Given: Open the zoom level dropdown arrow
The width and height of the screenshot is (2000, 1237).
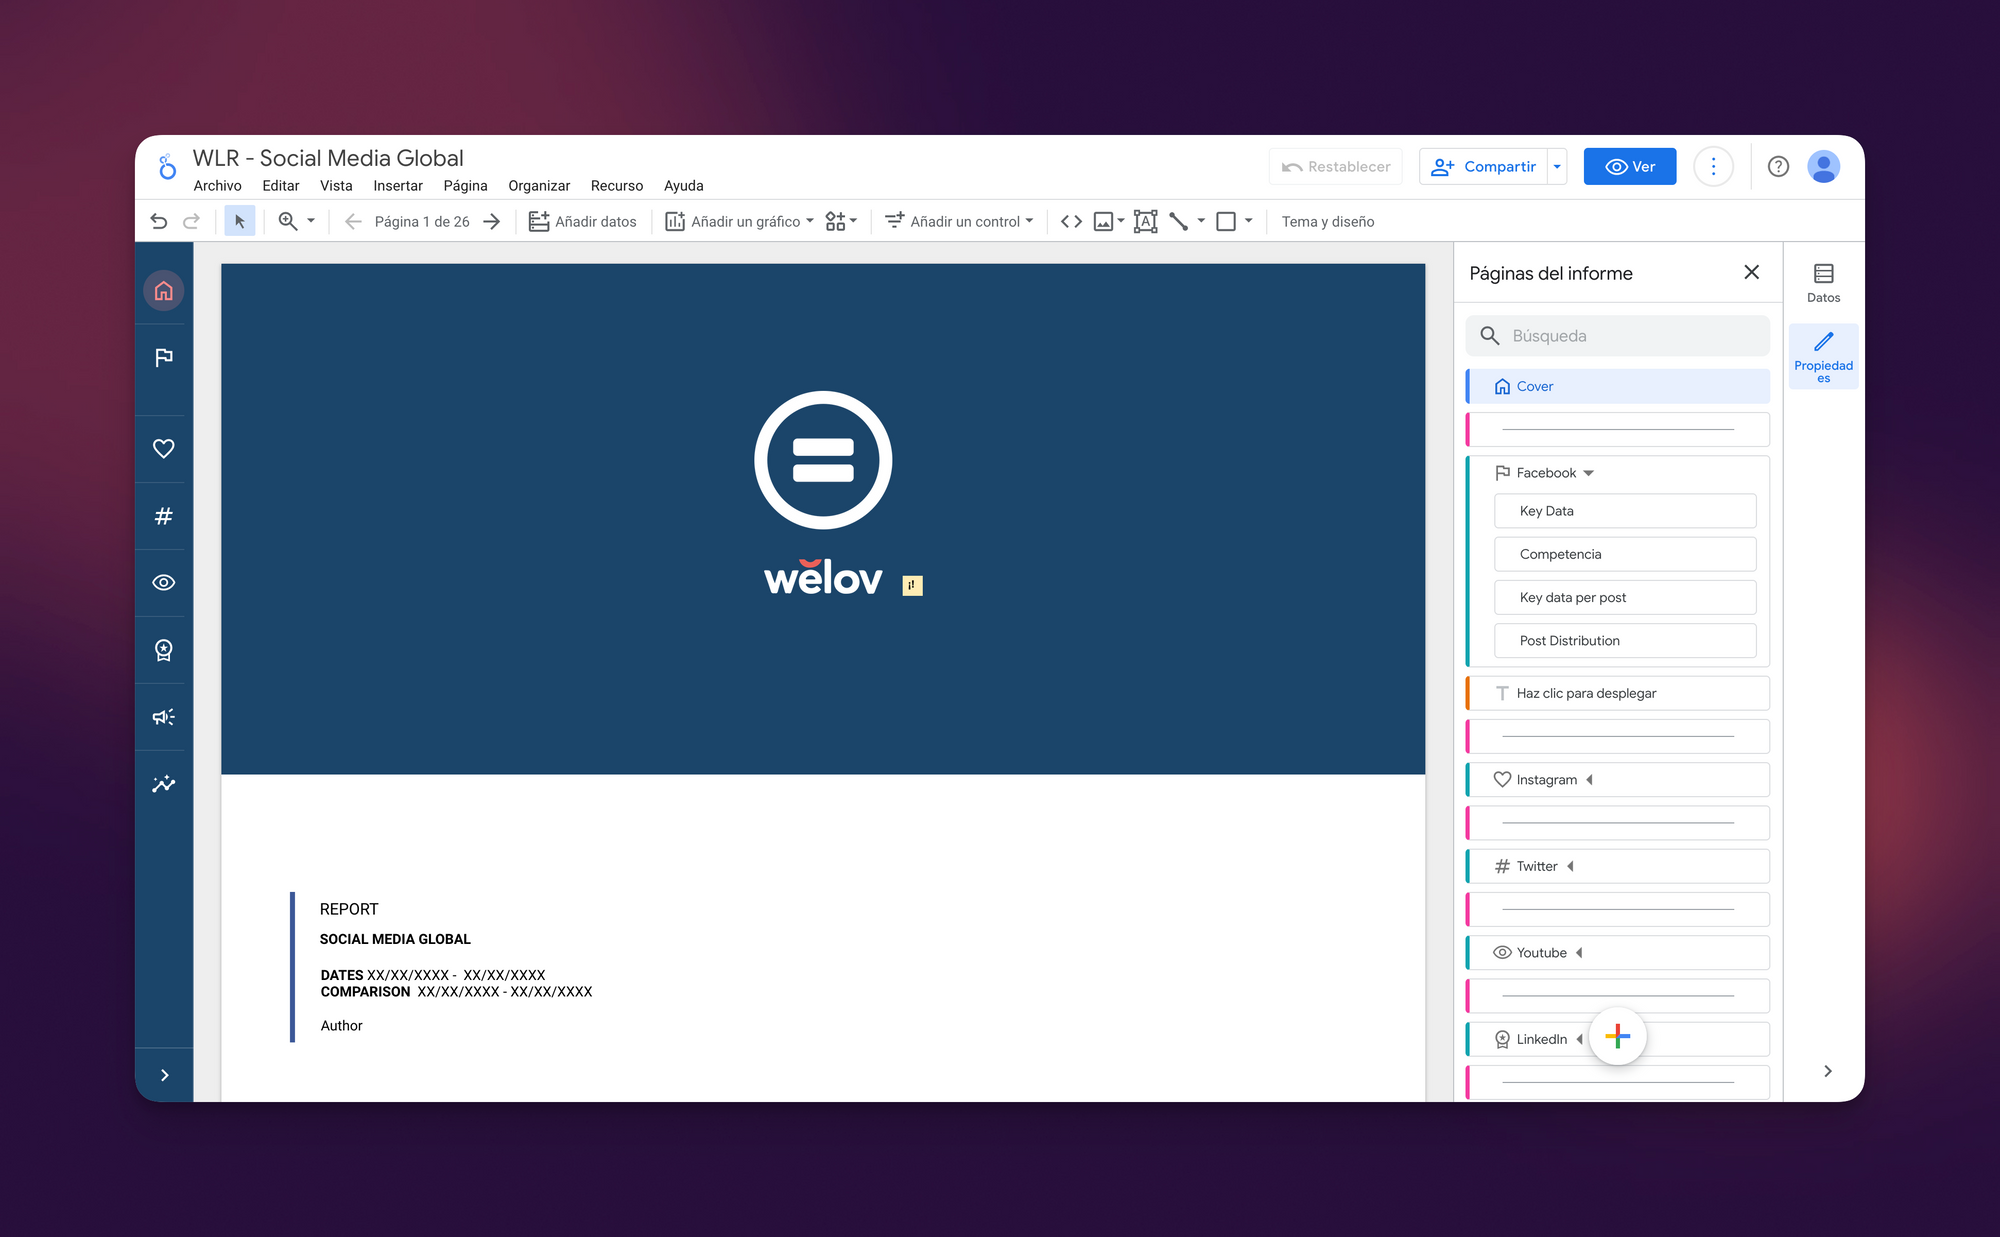Looking at the screenshot, I should 311,221.
